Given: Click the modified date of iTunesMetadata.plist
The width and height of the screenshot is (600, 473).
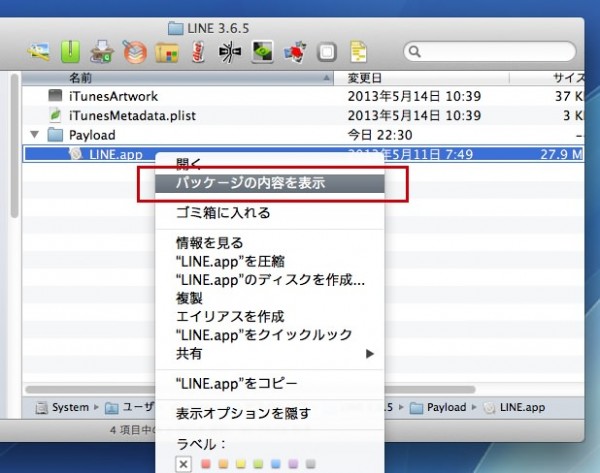Looking at the screenshot, I should click(x=414, y=116).
